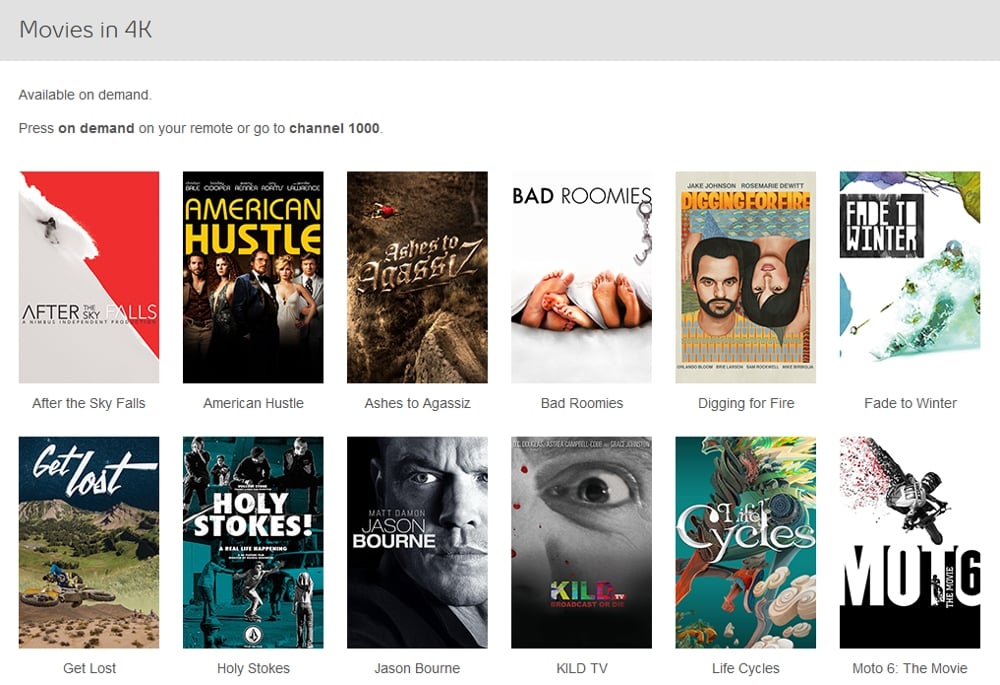Viewport: 1000px width, 685px height.
Task: Click the 'Moto 6: The Movie' title caption
Action: pos(910,668)
